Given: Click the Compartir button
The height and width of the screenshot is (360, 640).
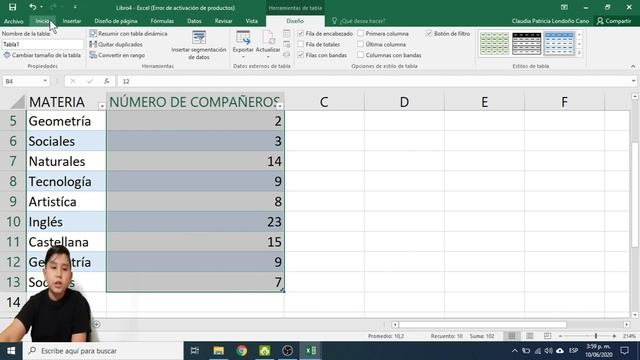Looking at the screenshot, I should [x=614, y=21].
